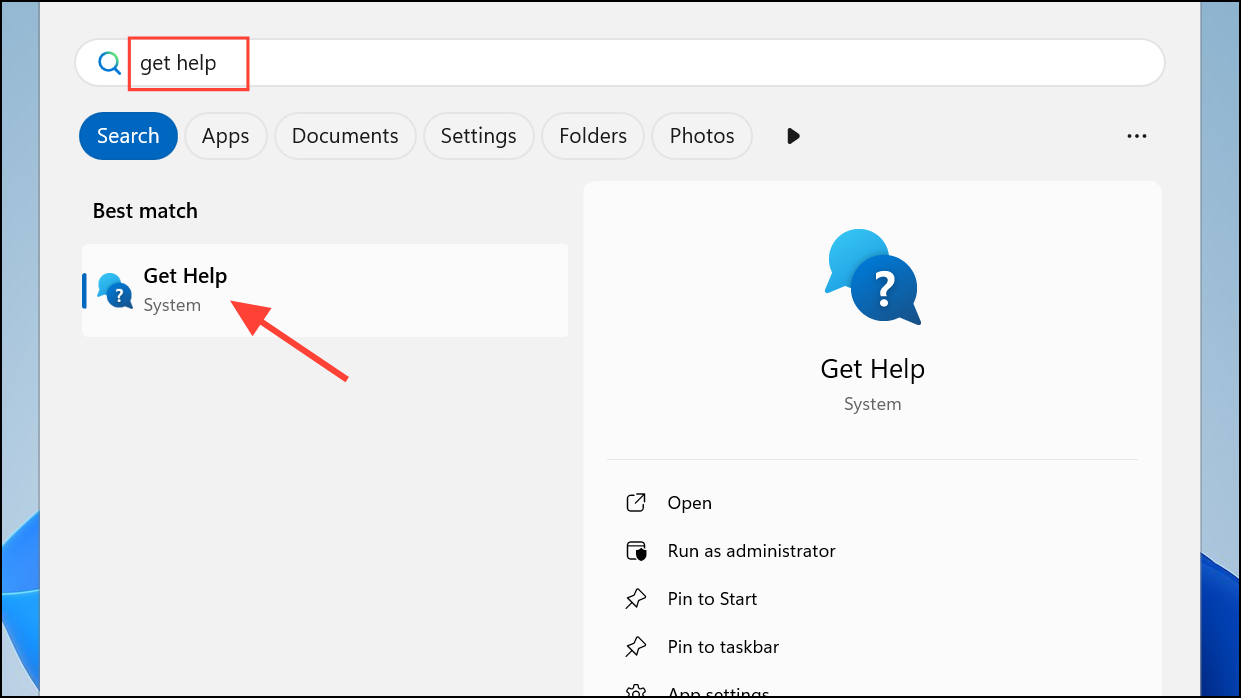Switch to the Documents filter
The width and height of the screenshot is (1241, 698).
pyautogui.click(x=345, y=136)
